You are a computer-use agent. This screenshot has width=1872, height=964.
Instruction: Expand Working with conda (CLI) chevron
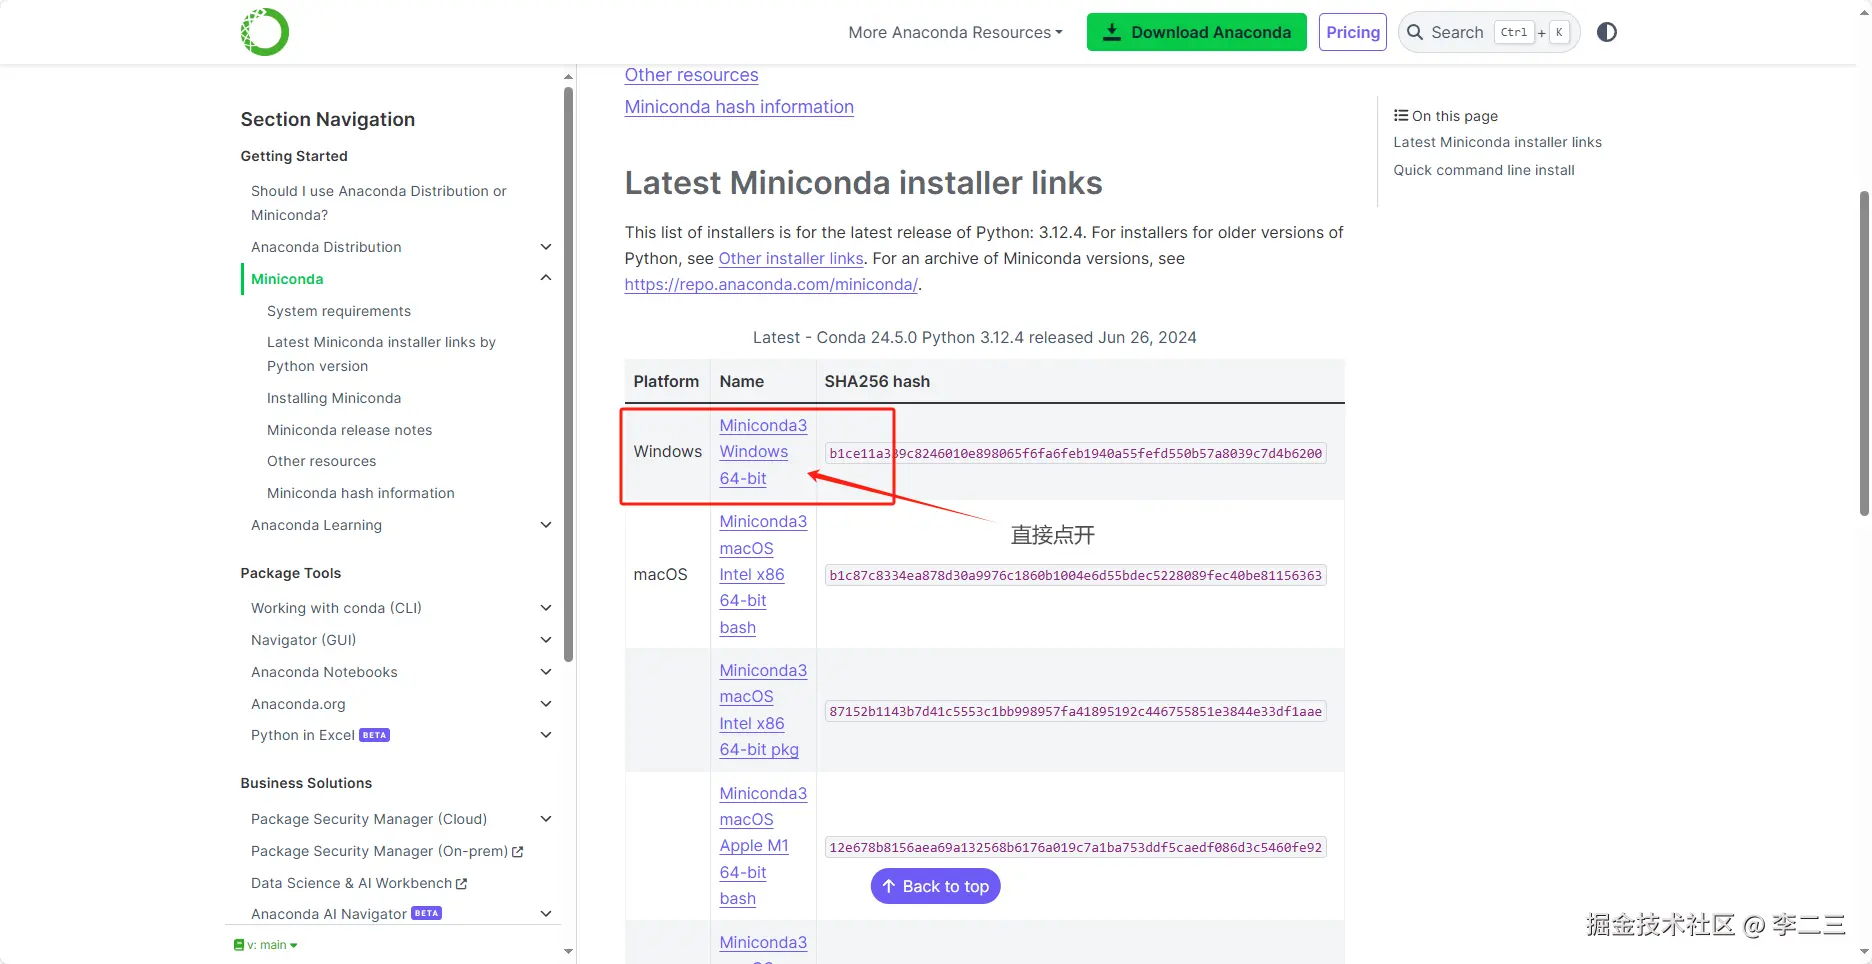[x=546, y=608]
